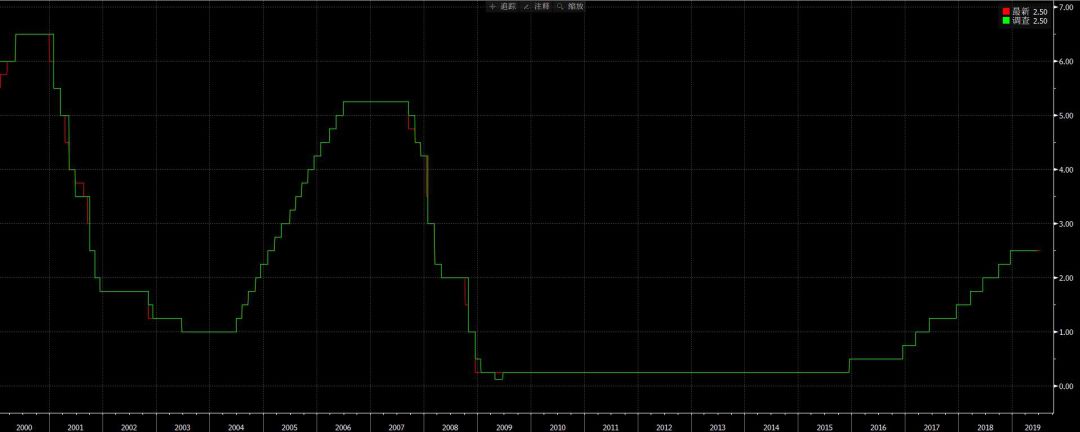Screen dimensions: 1080x432
Task: Select the 2012 year label on time axis
Action: pos(664,427)
